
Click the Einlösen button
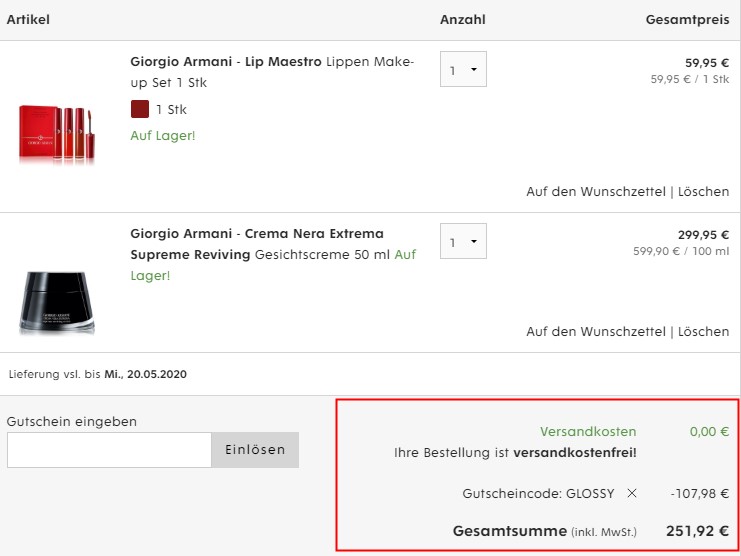[x=255, y=450]
